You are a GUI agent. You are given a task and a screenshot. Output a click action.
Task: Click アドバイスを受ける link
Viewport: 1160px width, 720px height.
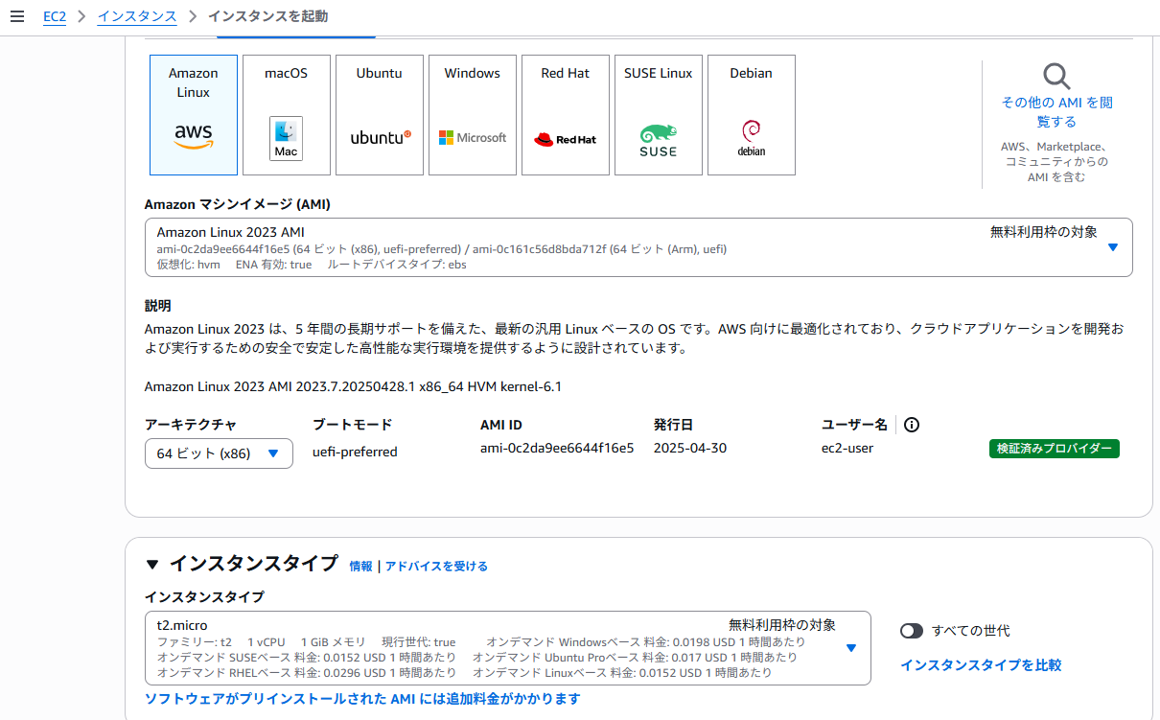(436, 566)
